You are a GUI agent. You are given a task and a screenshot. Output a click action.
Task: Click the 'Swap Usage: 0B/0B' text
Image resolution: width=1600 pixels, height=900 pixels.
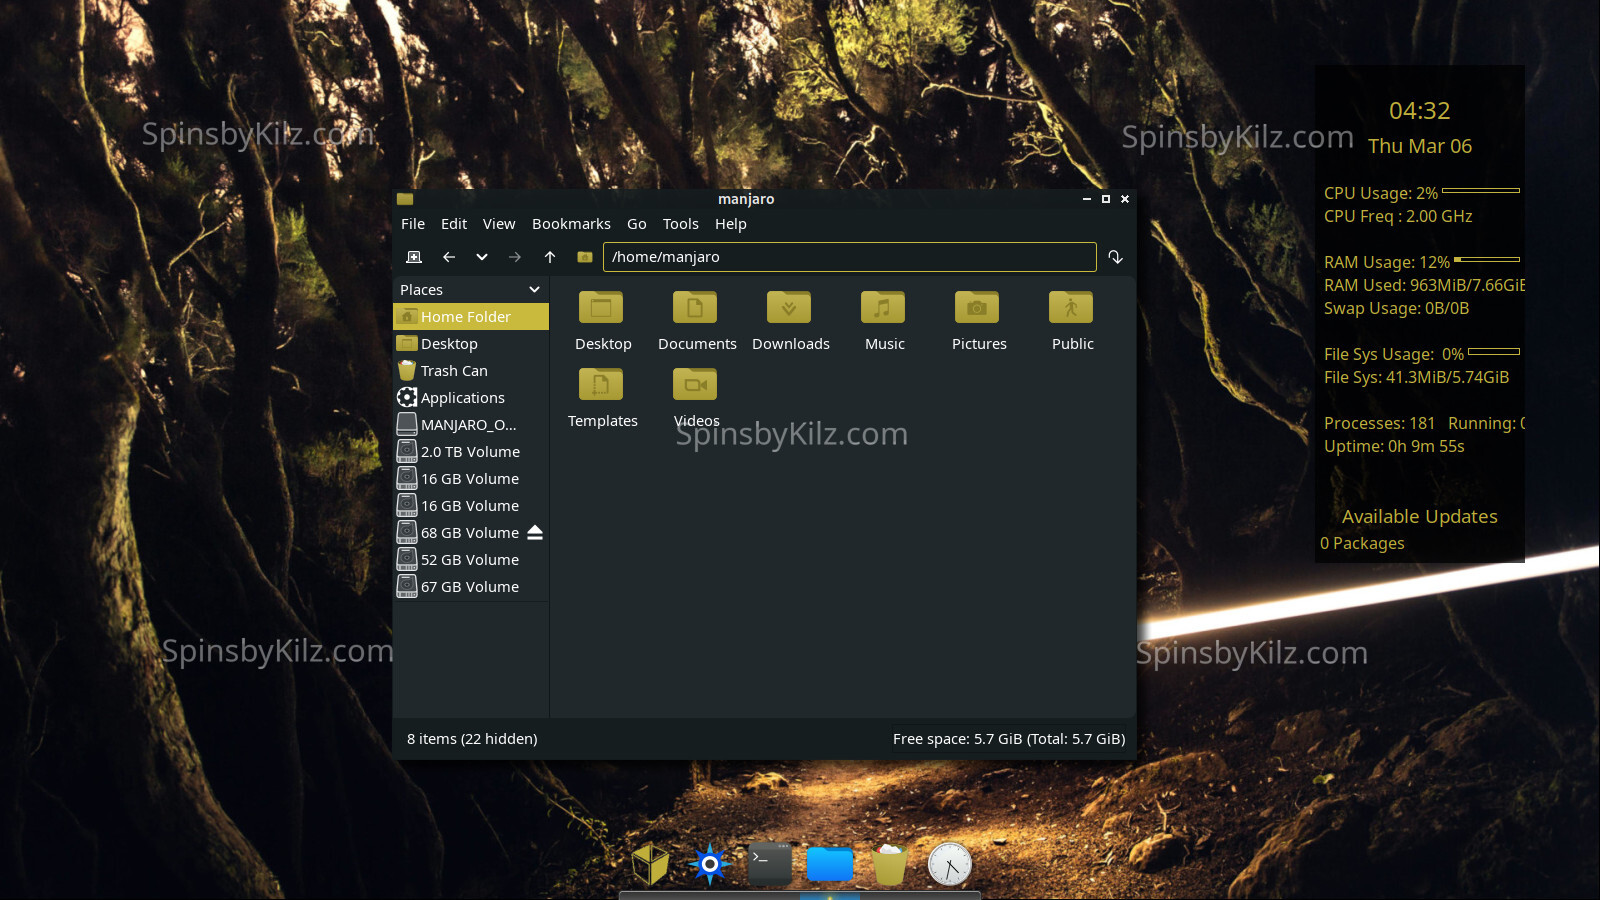click(x=1397, y=309)
